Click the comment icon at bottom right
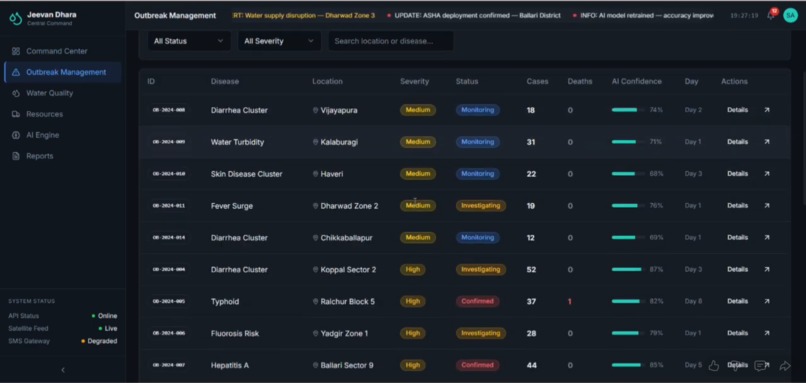This screenshot has height=383, width=806. (760, 366)
